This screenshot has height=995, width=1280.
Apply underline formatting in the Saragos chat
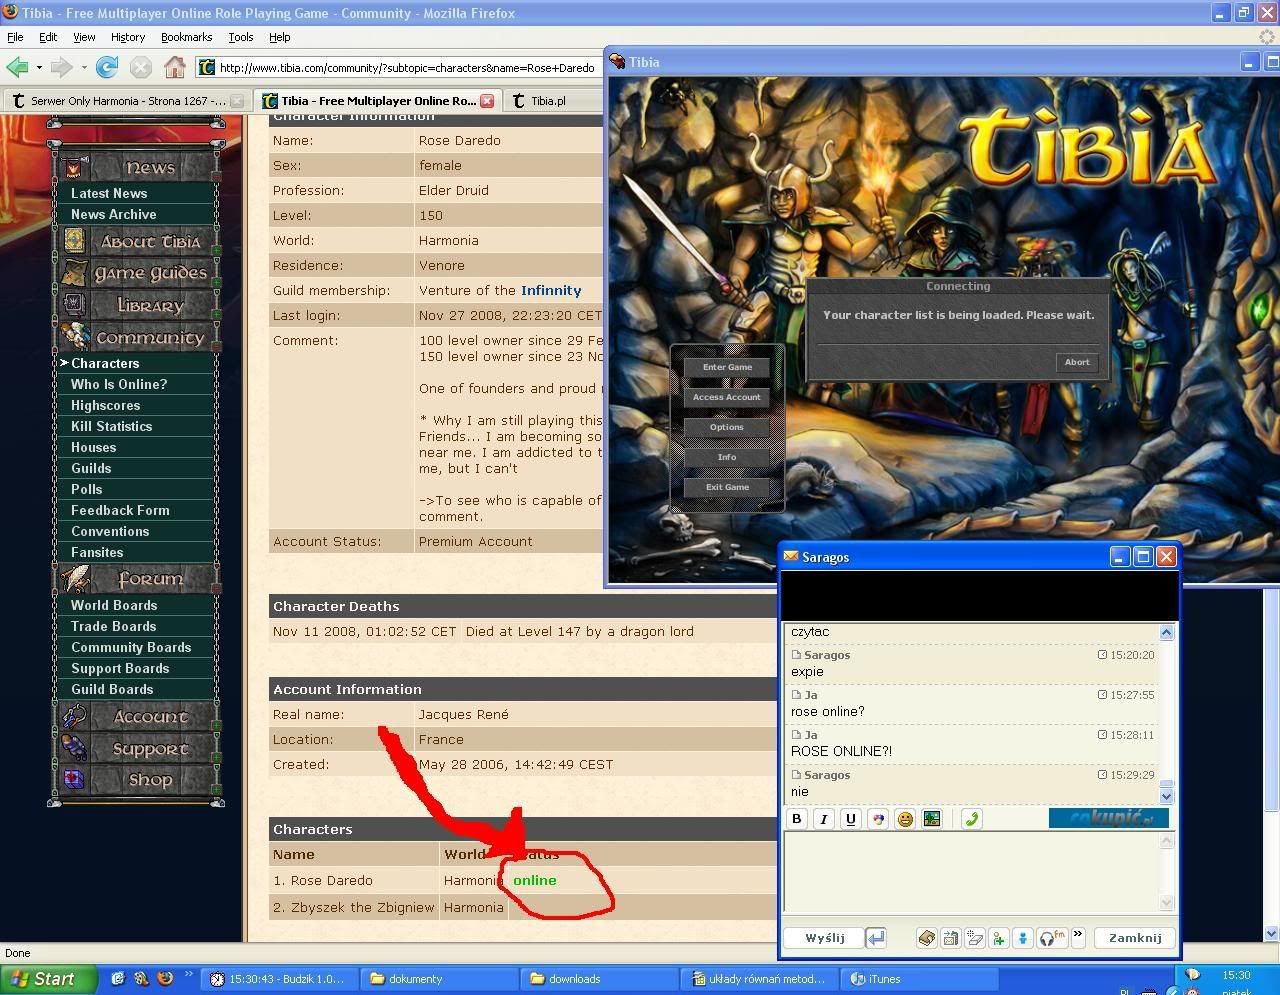[x=851, y=818]
